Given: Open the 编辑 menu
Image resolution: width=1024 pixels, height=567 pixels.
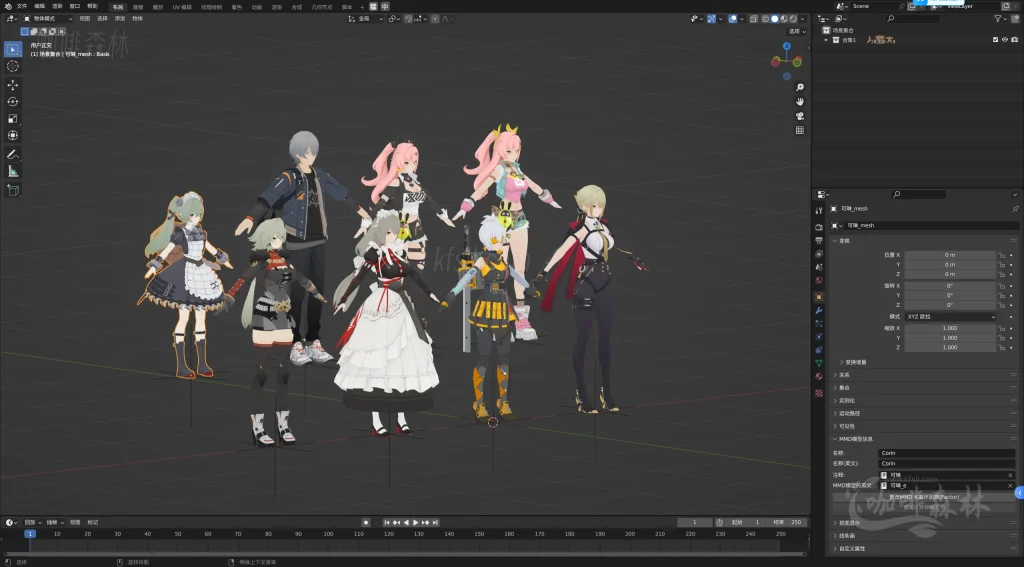Looking at the screenshot, I should (39, 6).
